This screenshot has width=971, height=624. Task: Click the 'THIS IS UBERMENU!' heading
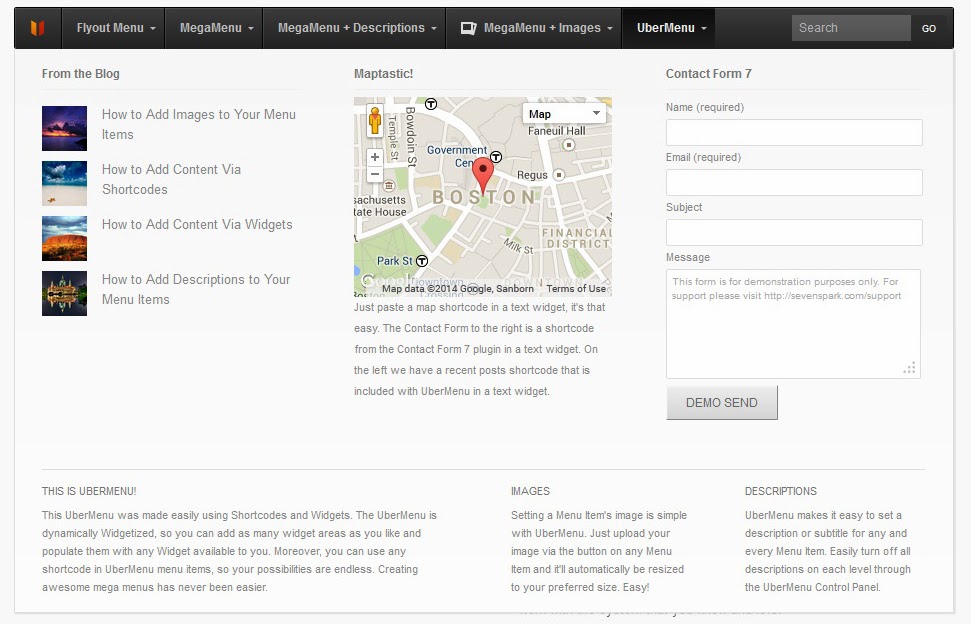click(x=89, y=491)
